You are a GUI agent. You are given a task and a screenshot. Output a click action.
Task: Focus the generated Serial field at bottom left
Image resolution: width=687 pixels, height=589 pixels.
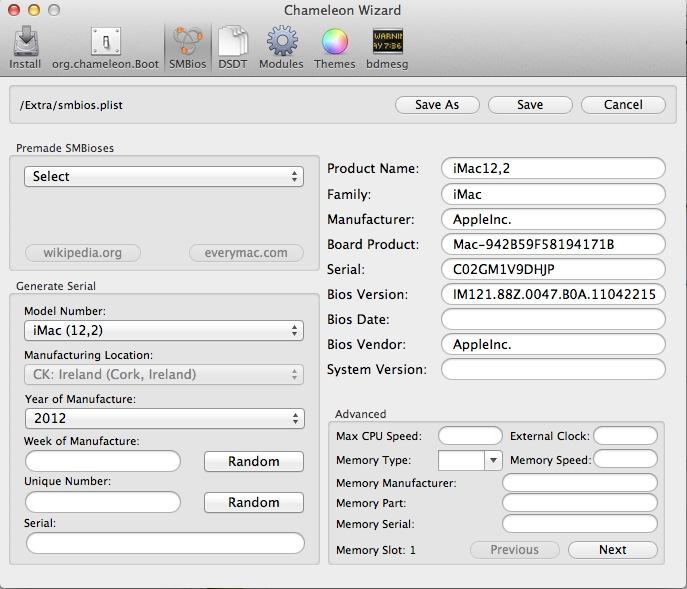pos(165,543)
